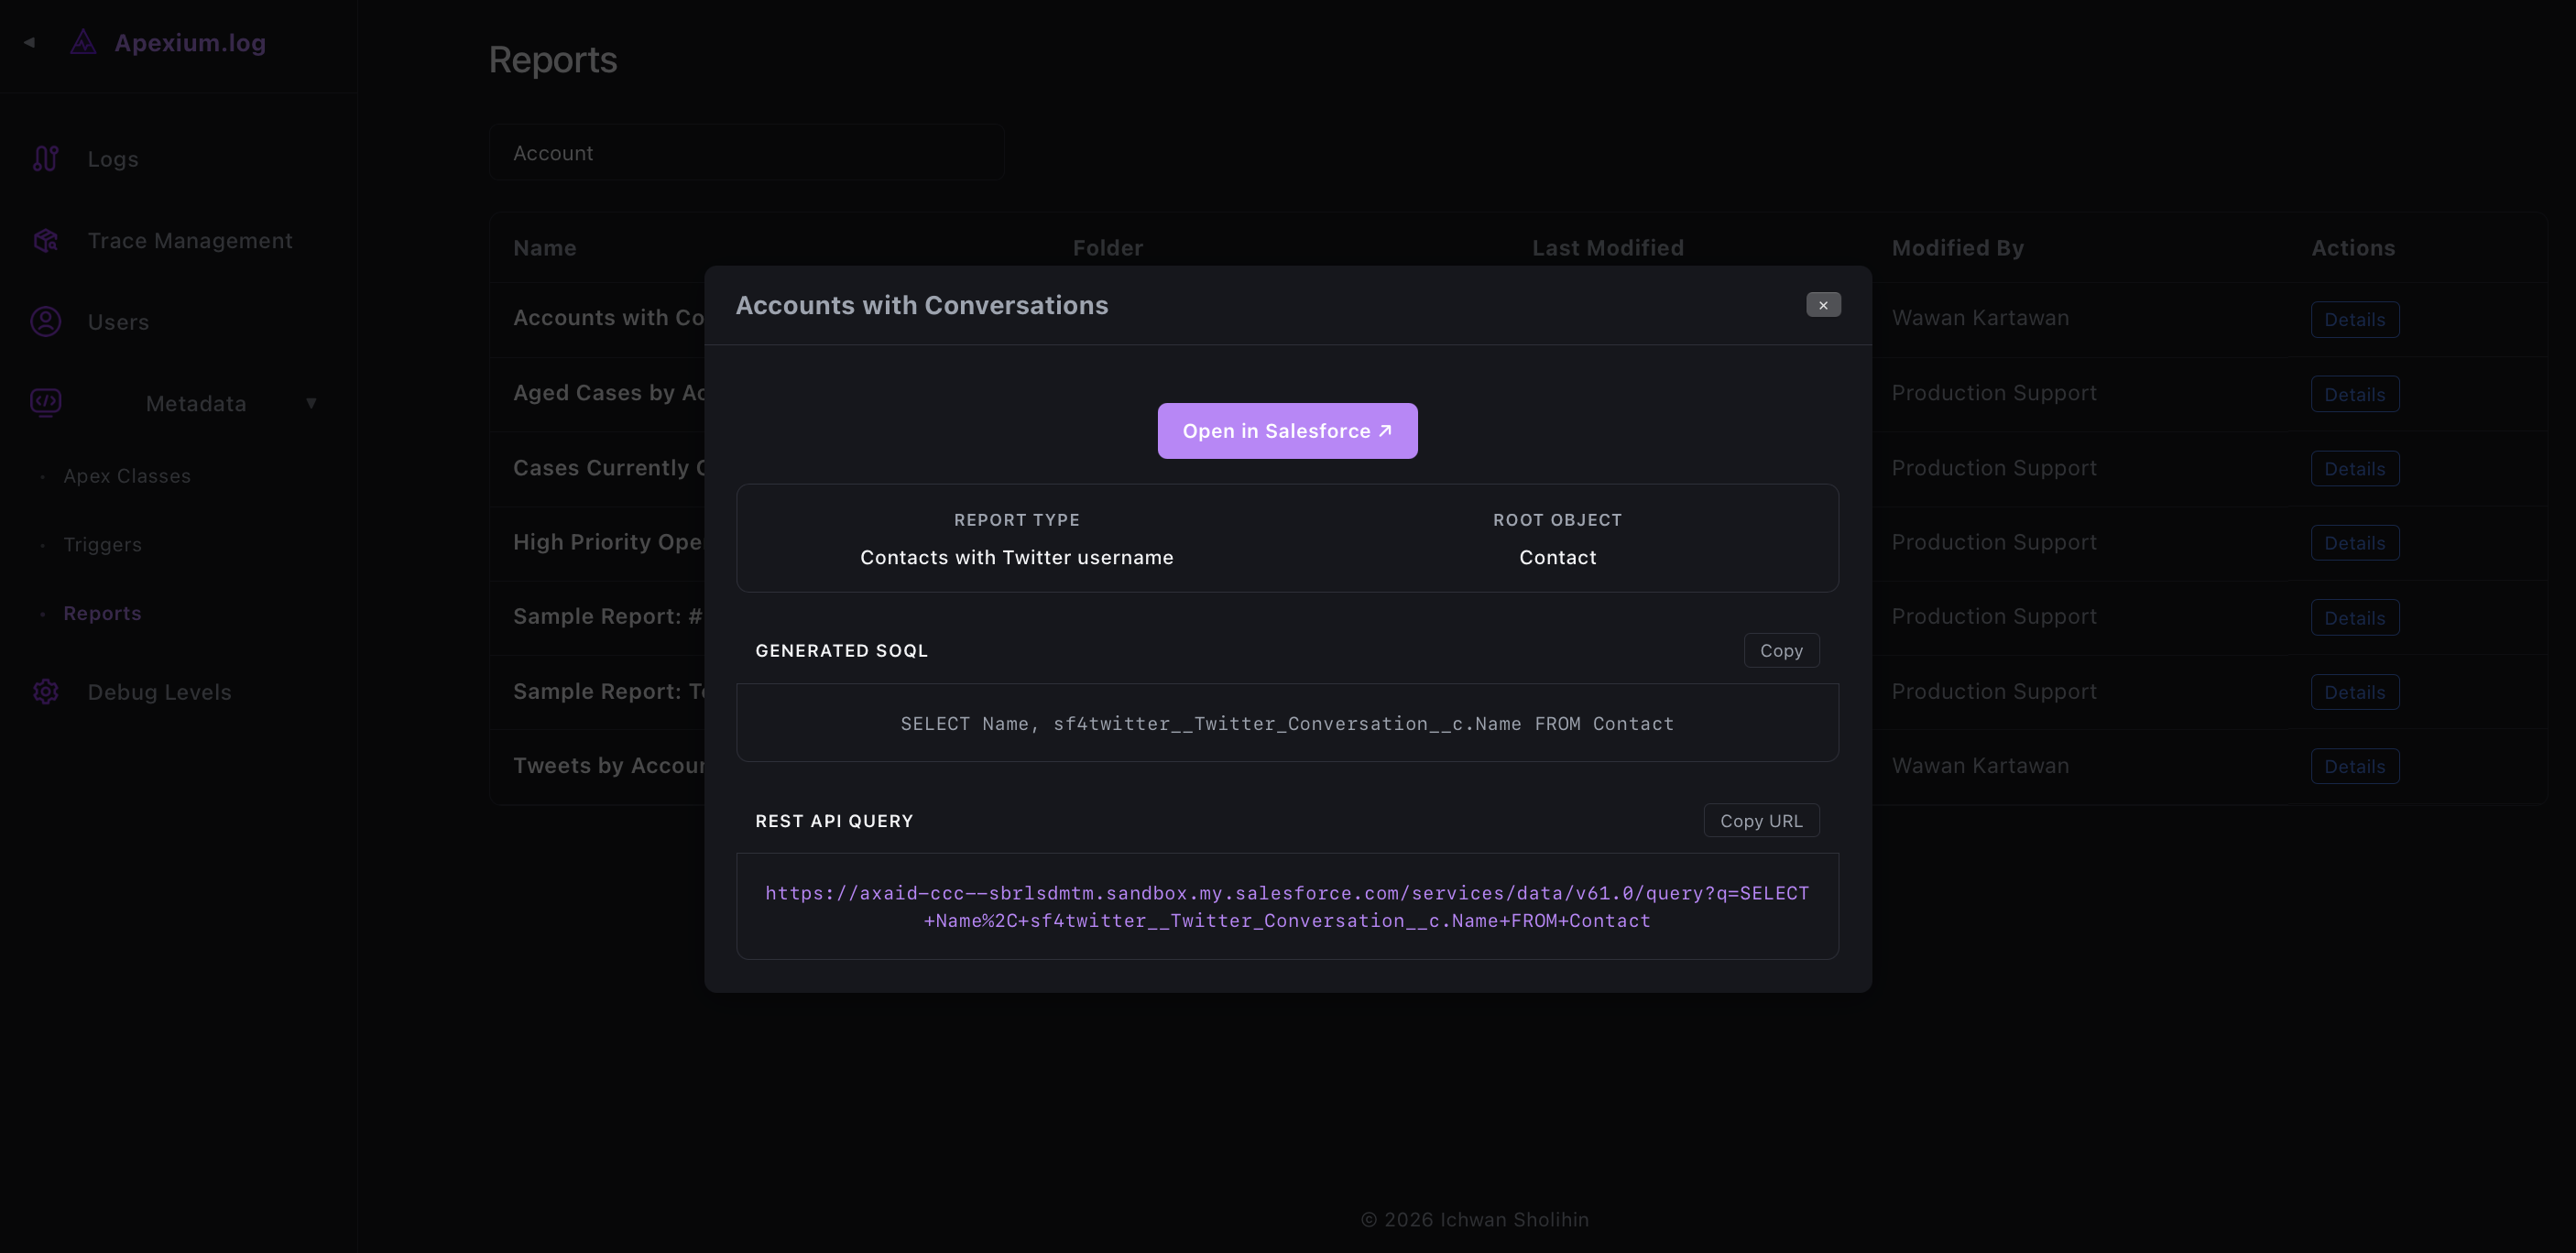2576x1253 pixels.
Task: Click the Metadata code monitor icon
Action: [x=46, y=403]
